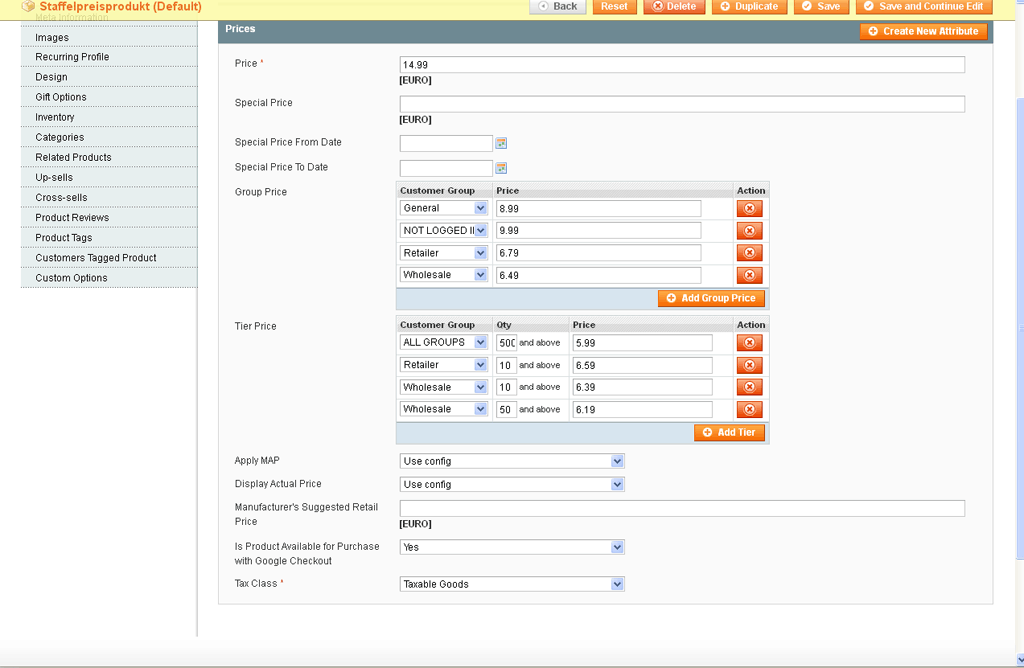This screenshot has width=1024, height=668.
Task: Go to the Inventory tab
Action: click(55, 117)
